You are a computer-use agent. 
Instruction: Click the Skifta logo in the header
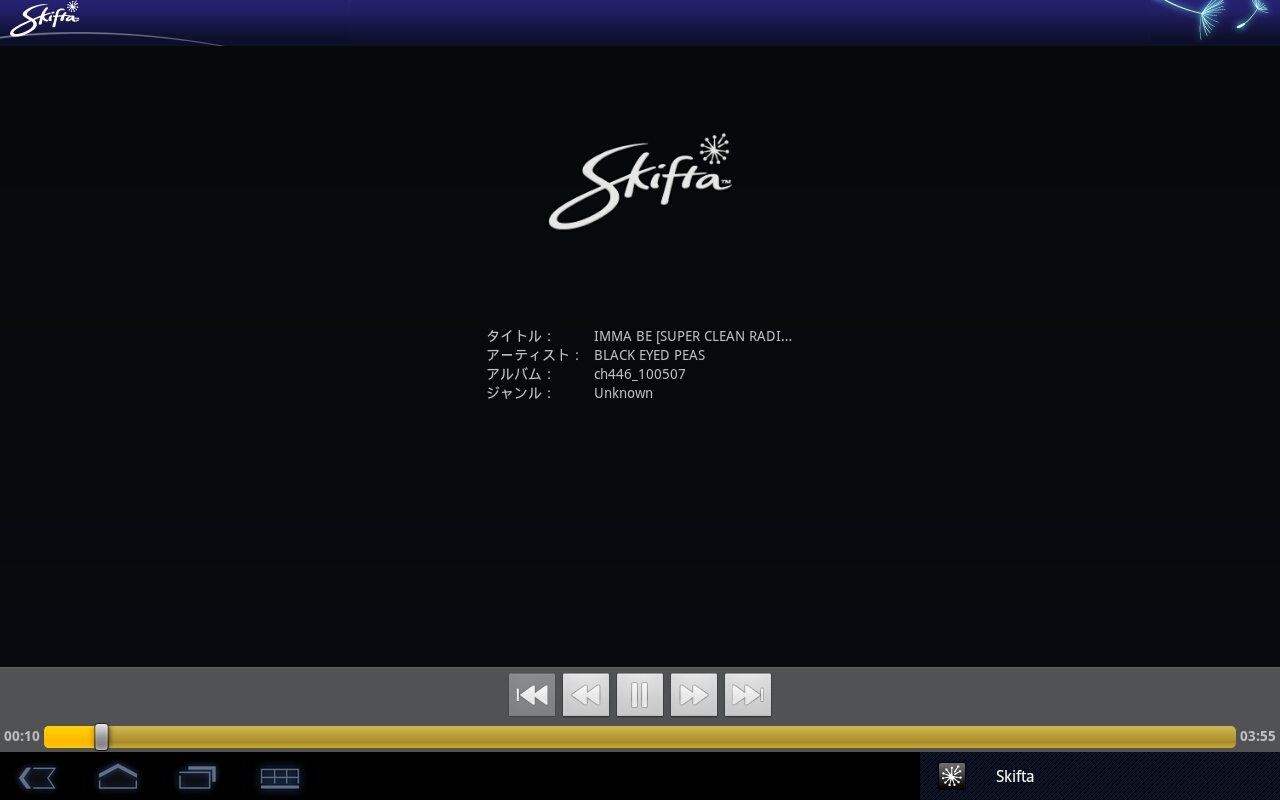44,19
